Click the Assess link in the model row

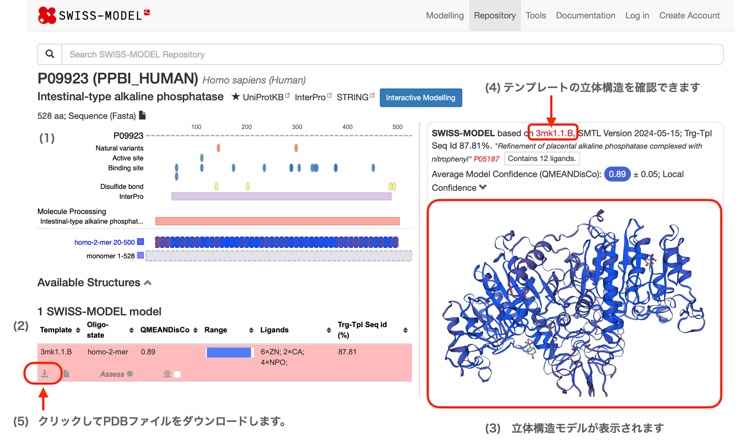point(112,374)
